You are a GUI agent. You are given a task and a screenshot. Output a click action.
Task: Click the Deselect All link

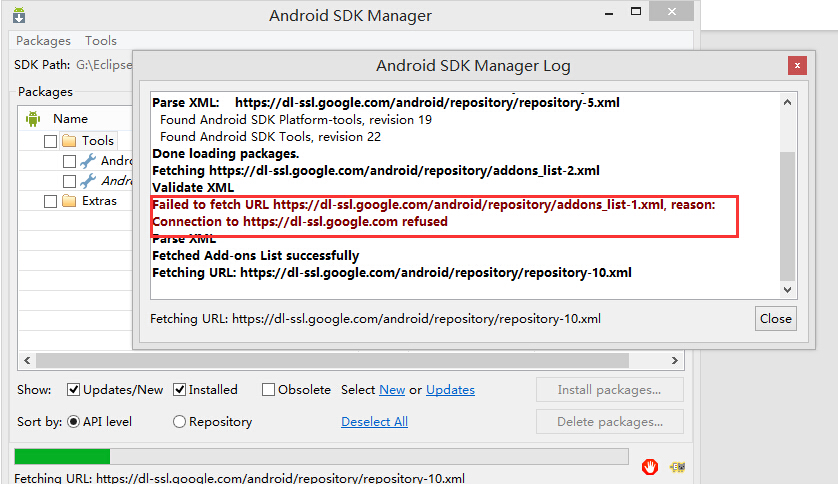374,422
